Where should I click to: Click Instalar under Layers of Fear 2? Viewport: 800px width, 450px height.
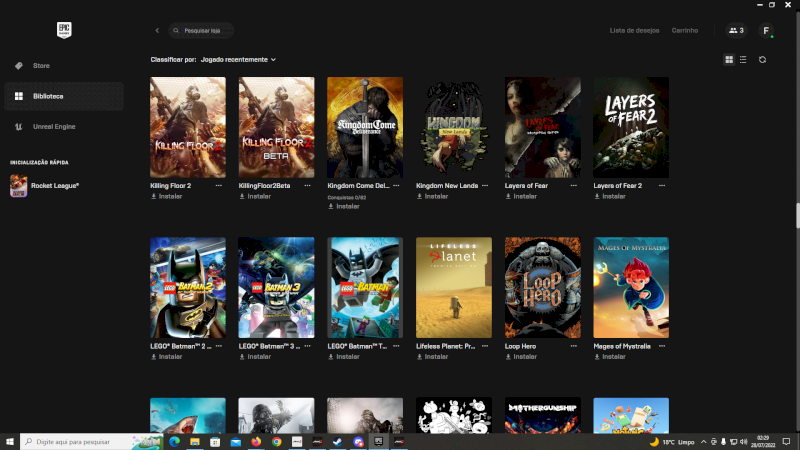pos(613,197)
